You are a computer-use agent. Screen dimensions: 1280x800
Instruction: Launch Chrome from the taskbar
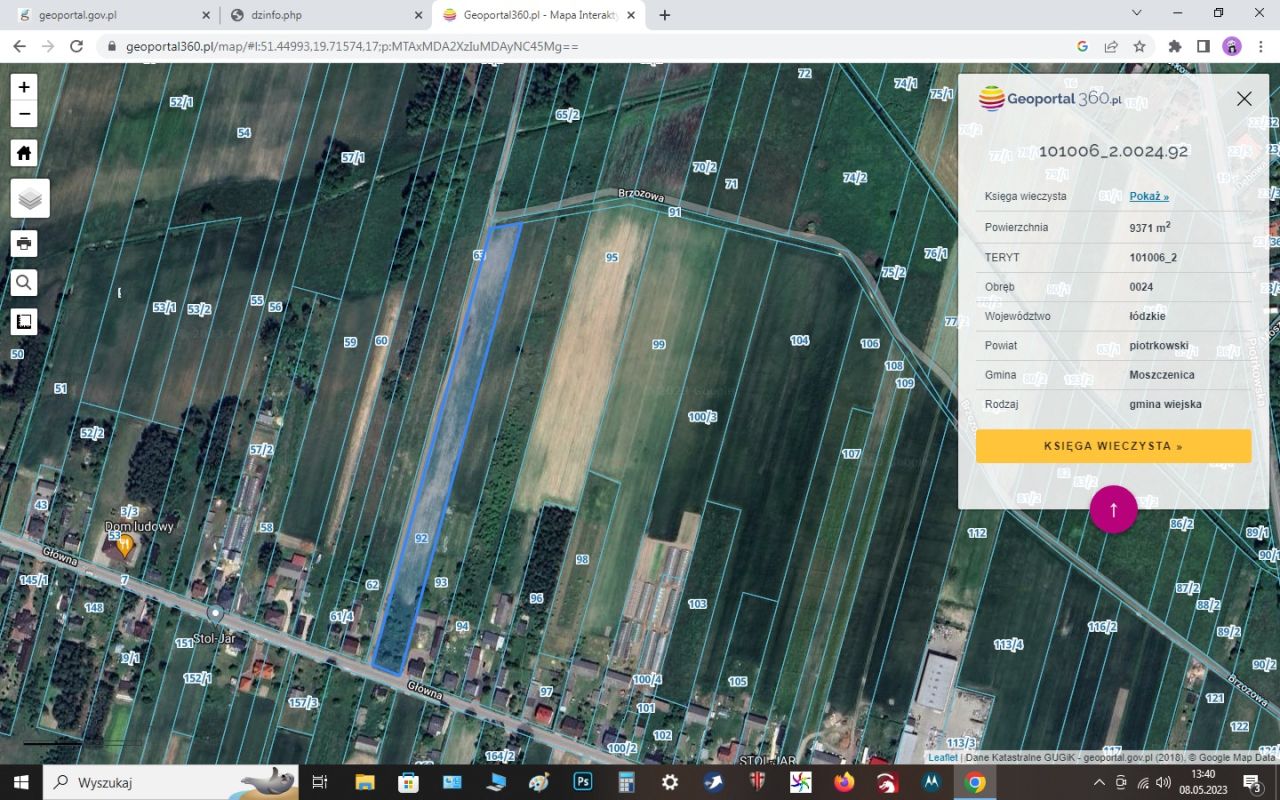[973, 782]
